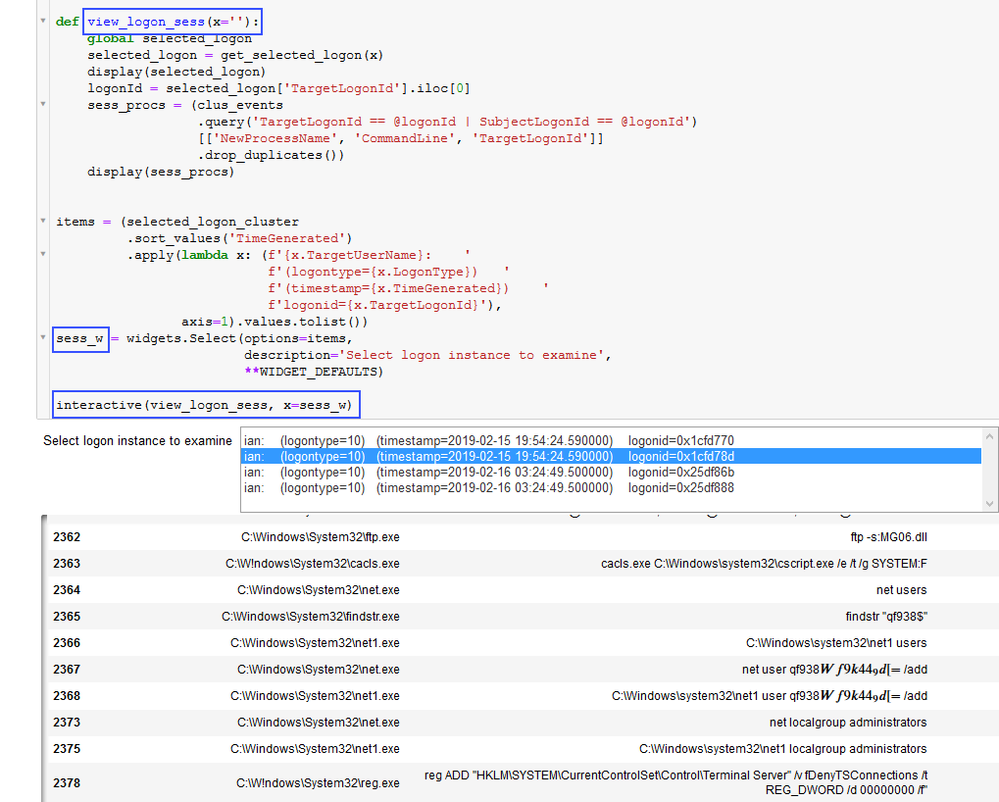
Task: Click the 'Select logon instance to examine' label
Action: coord(138,441)
